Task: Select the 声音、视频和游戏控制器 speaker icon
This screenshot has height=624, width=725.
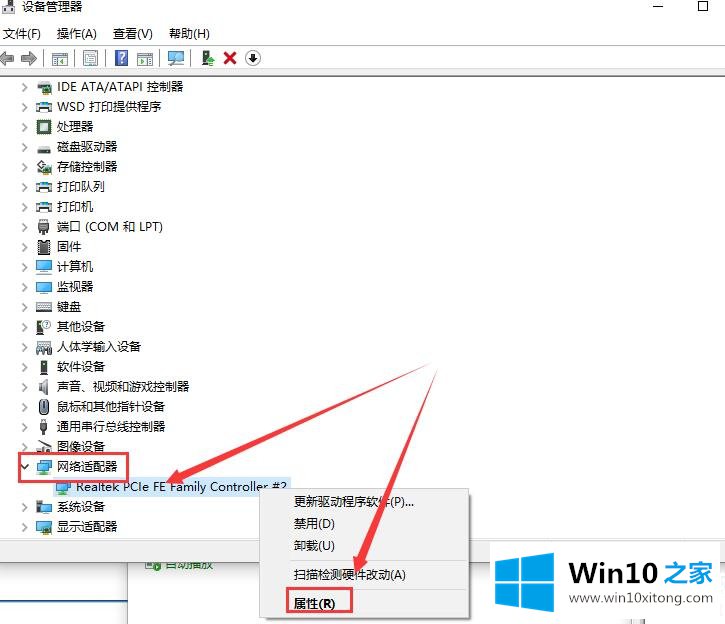Action: point(44,387)
